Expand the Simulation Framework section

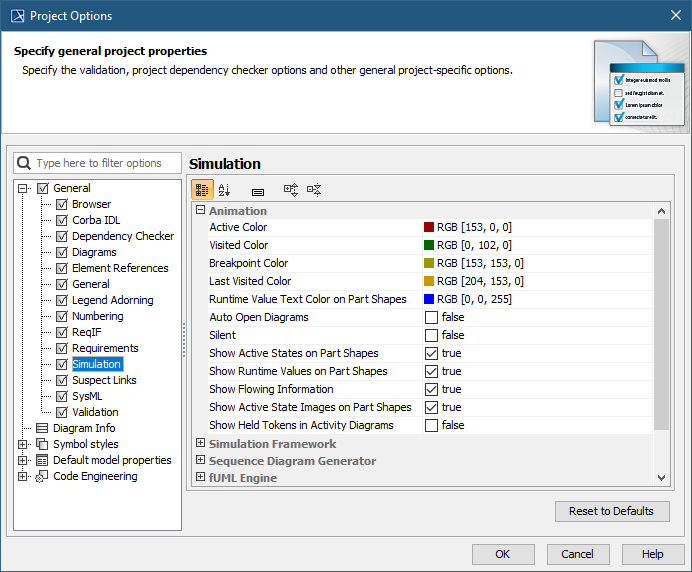pyautogui.click(x=200, y=443)
